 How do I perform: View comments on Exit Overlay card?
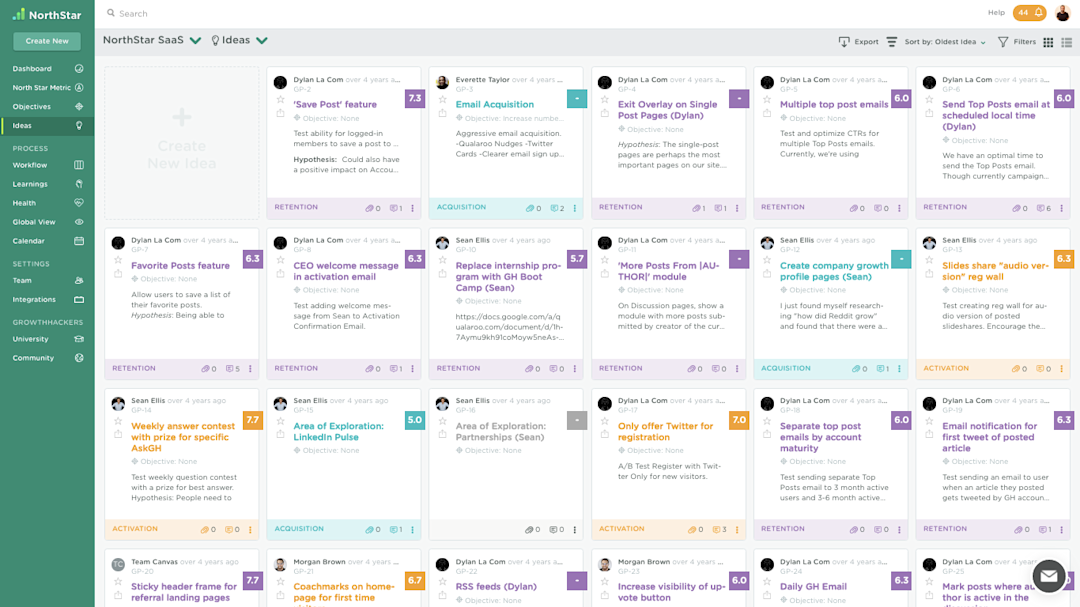pyautogui.click(x=720, y=208)
